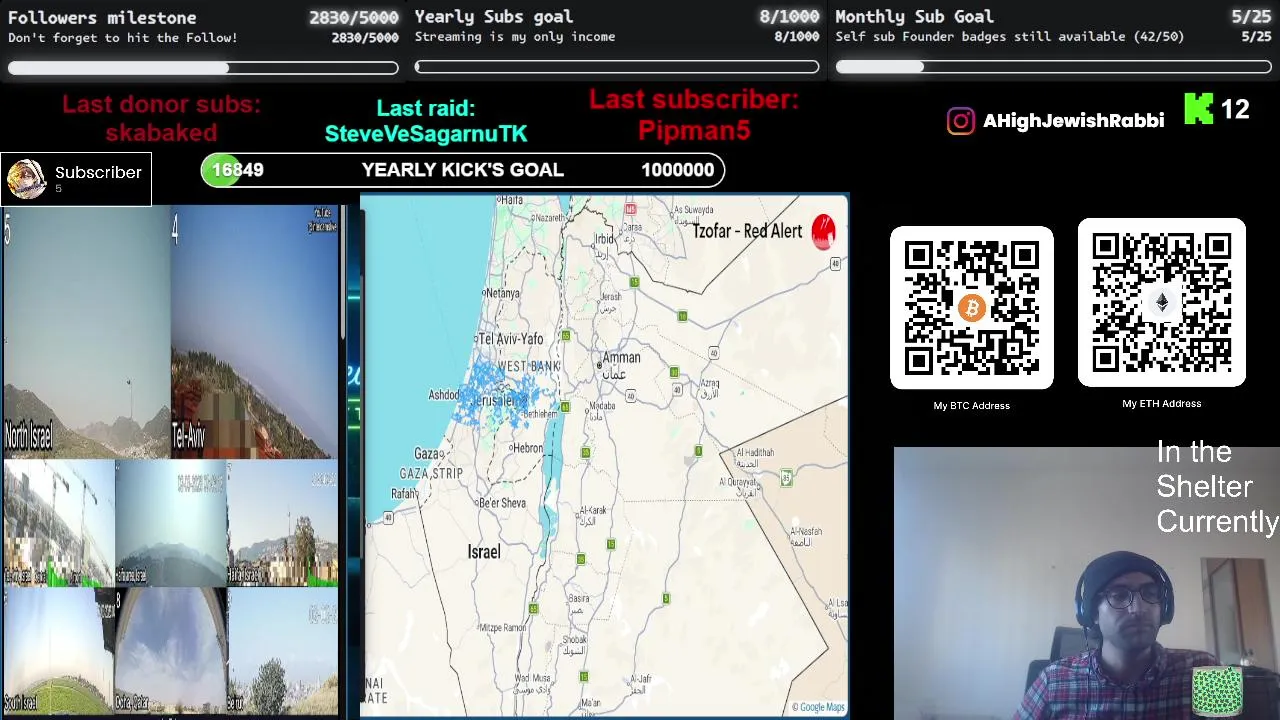Click the Yearly Subs goal progress bar
The image size is (1280, 720).
(x=617, y=68)
